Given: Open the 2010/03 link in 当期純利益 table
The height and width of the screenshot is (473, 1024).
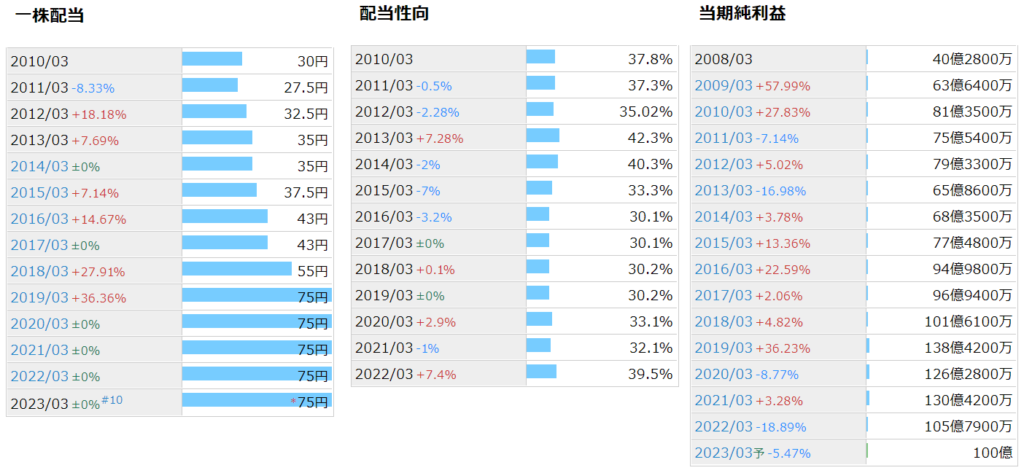Looking at the screenshot, I should click(724, 112).
